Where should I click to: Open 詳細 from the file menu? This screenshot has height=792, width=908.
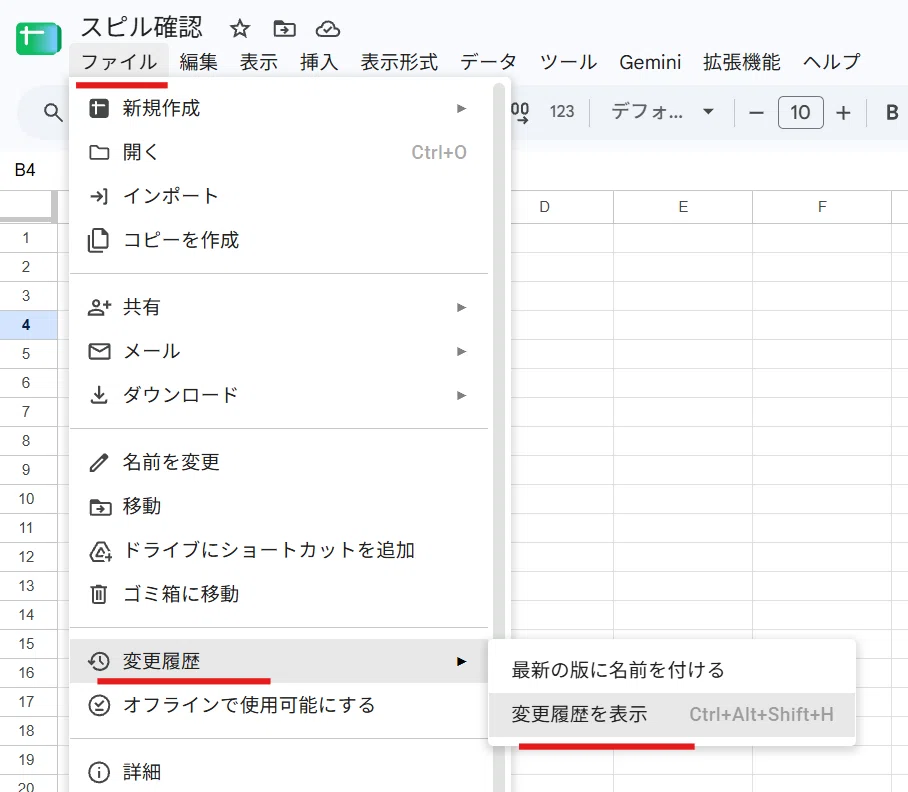point(279,772)
